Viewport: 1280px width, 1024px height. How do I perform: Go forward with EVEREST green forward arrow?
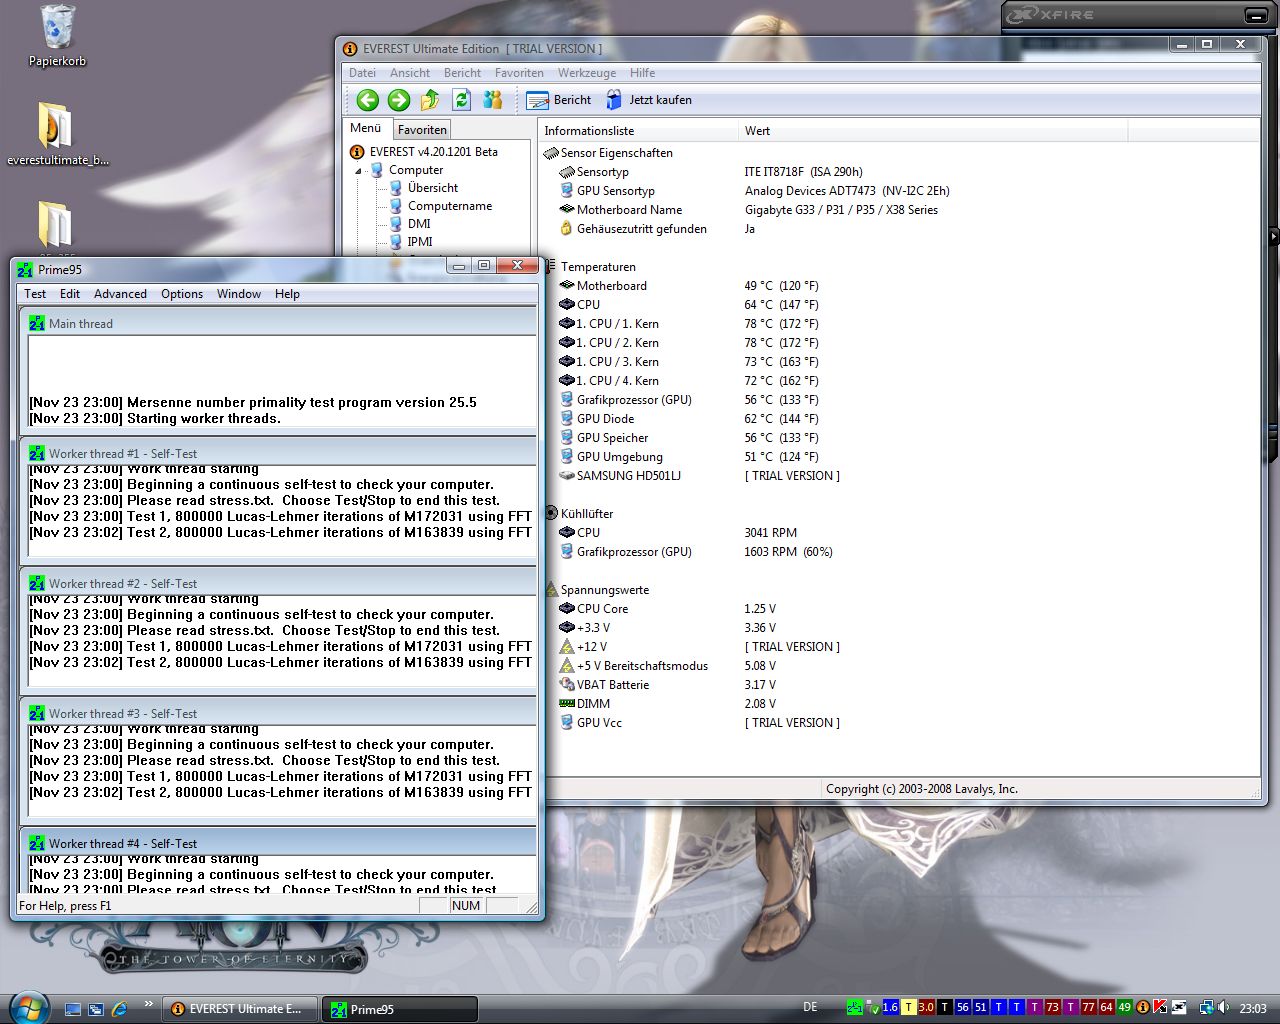click(x=399, y=100)
